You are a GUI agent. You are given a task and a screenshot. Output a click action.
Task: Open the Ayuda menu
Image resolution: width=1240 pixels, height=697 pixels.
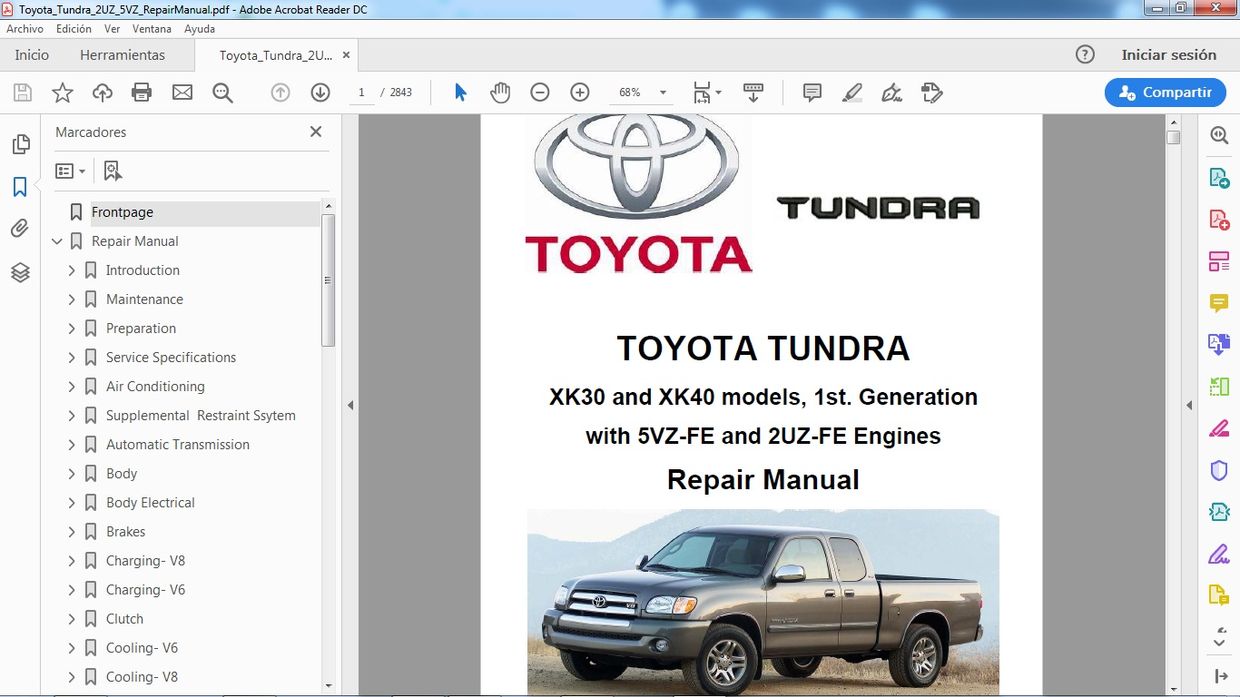point(200,29)
